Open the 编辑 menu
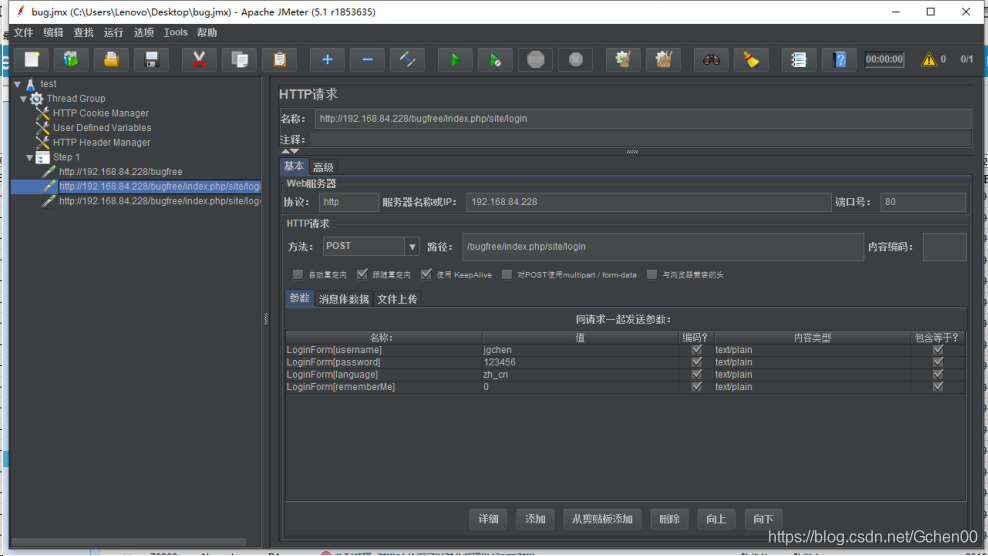 pos(54,32)
